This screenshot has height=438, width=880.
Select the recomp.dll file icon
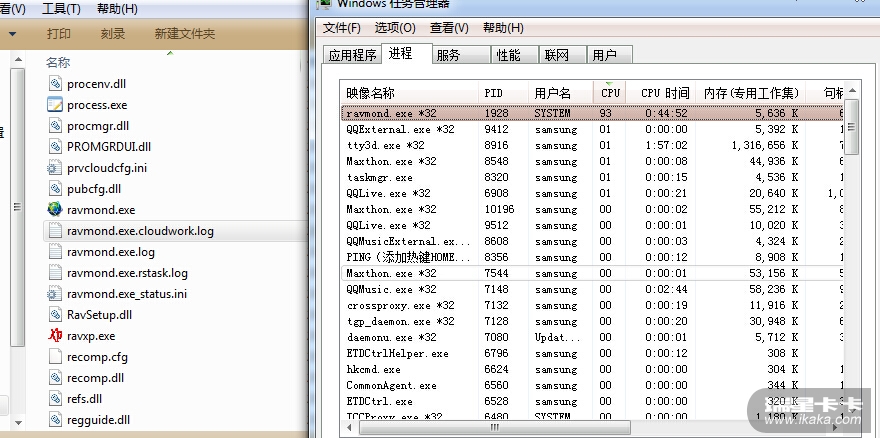[x=55, y=378]
